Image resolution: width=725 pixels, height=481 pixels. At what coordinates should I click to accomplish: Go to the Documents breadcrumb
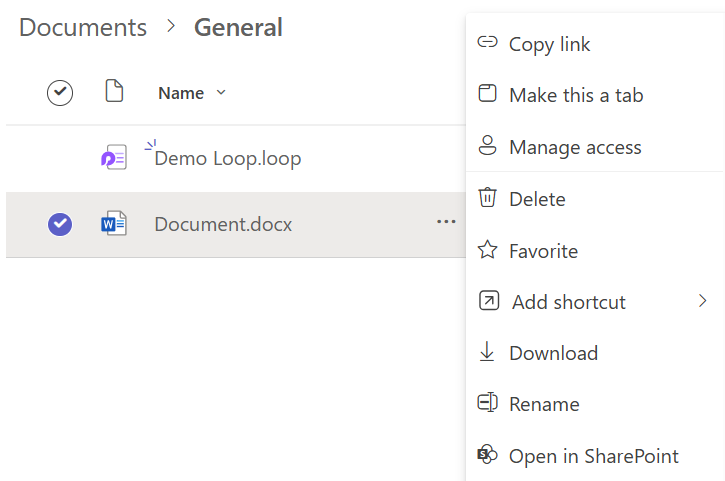click(83, 27)
